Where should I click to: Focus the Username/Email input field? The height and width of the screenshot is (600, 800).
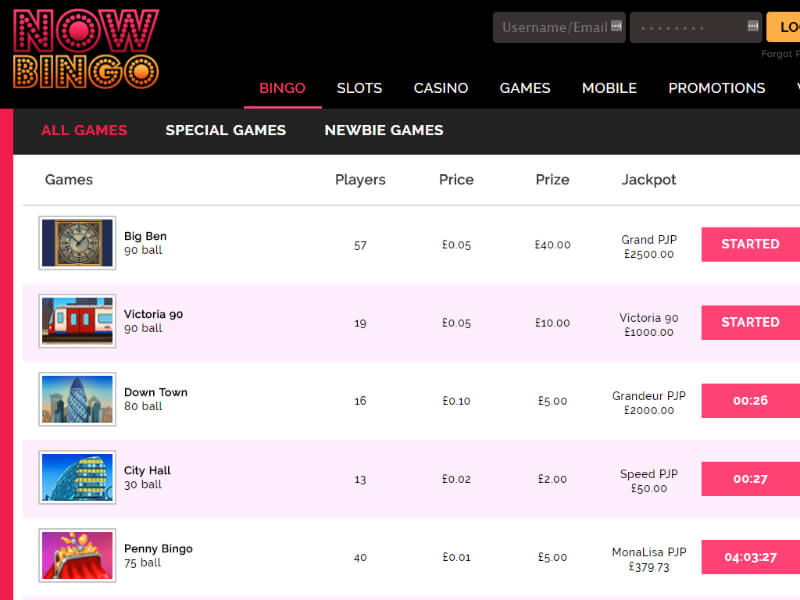click(559, 27)
